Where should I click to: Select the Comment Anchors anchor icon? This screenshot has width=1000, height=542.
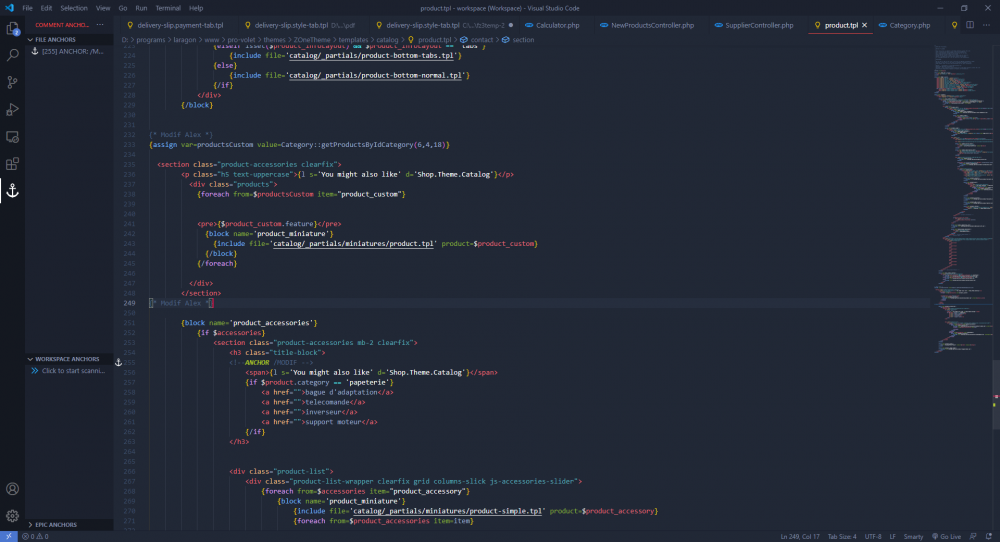point(12,191)
